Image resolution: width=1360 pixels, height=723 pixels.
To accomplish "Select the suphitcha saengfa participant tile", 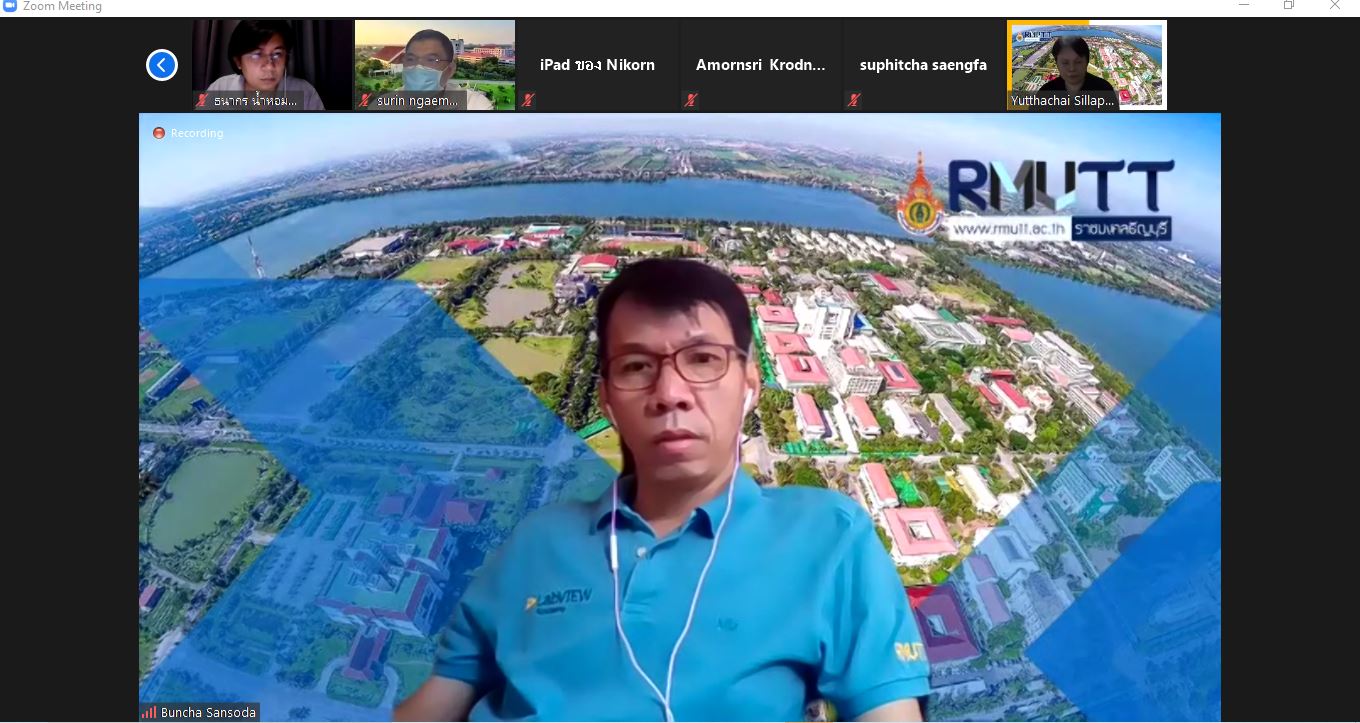I will tap(923, 65).
